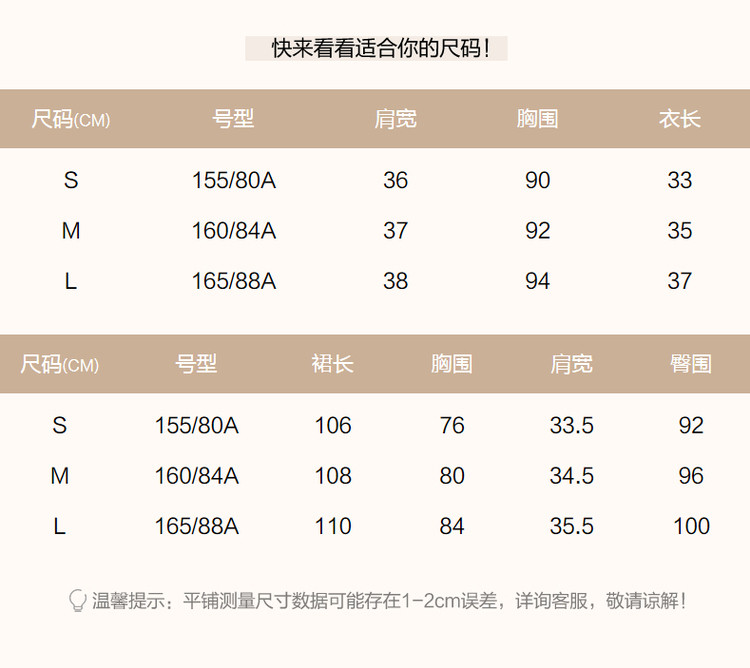Select the shoulder width value 36
The width and height of the screenshot is (750, 668).
tap(395, 180)
